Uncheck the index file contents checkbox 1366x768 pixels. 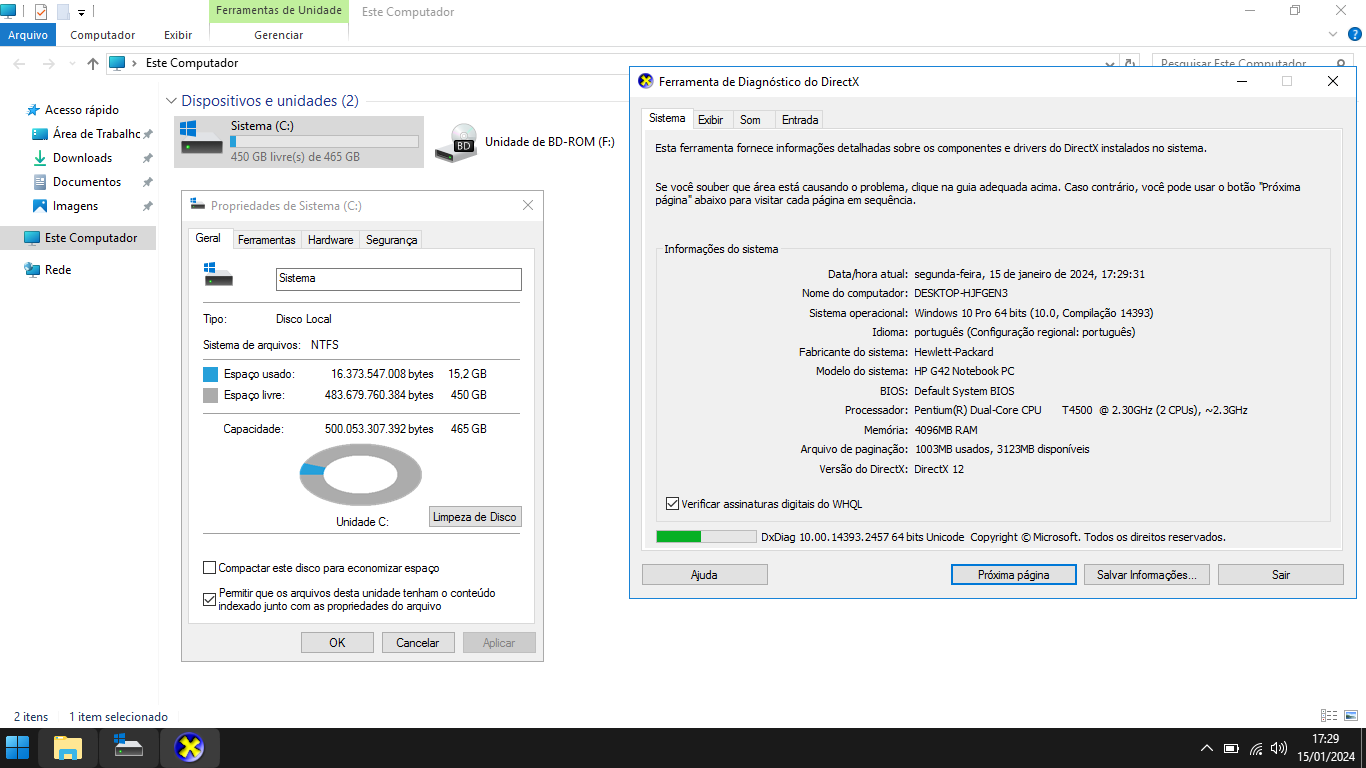(210, 600)
